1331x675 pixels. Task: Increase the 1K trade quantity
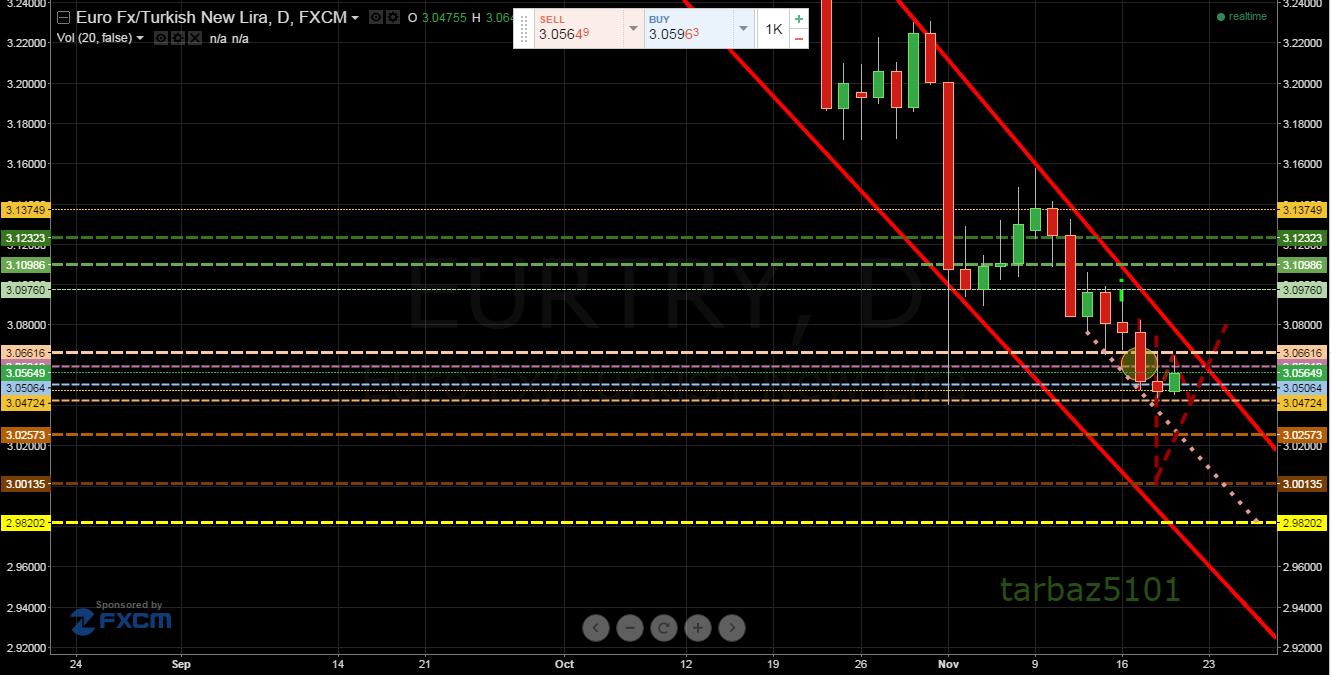point(798,19)
